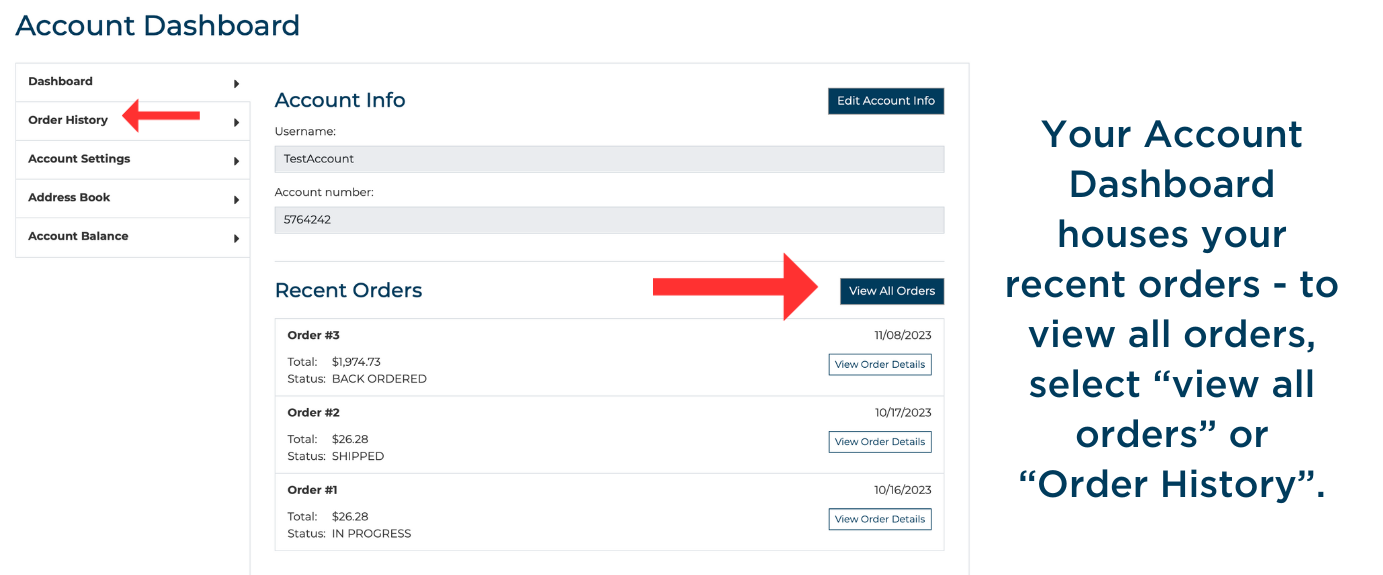Open Account Balance menu item
The height and width of the screenshot is (575, 1383).
click(78, 237)
